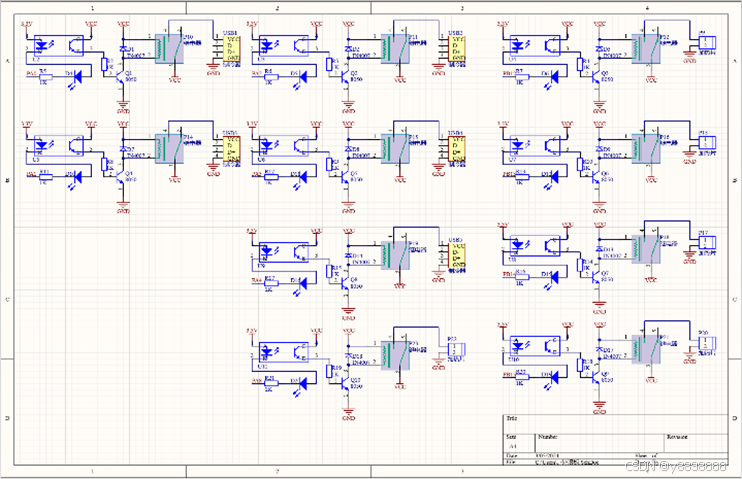Click resistor R12 below optocoupler U6
The image size is (742, 479).
tap(271, 177)
